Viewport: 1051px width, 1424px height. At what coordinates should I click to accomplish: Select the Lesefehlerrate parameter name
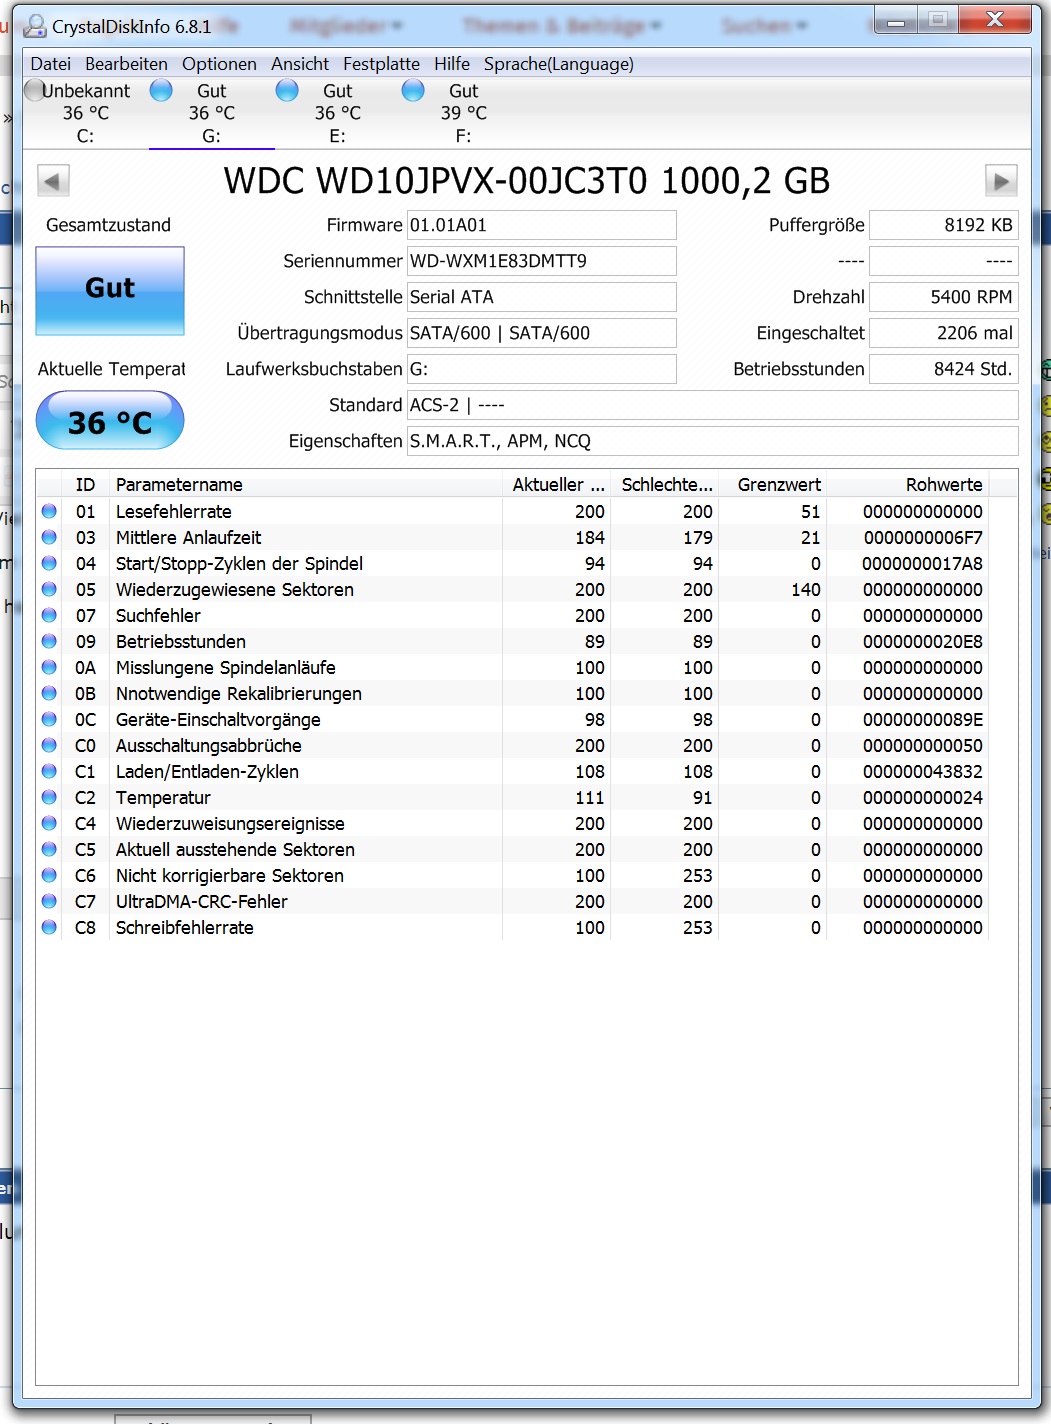pos(174,511)
